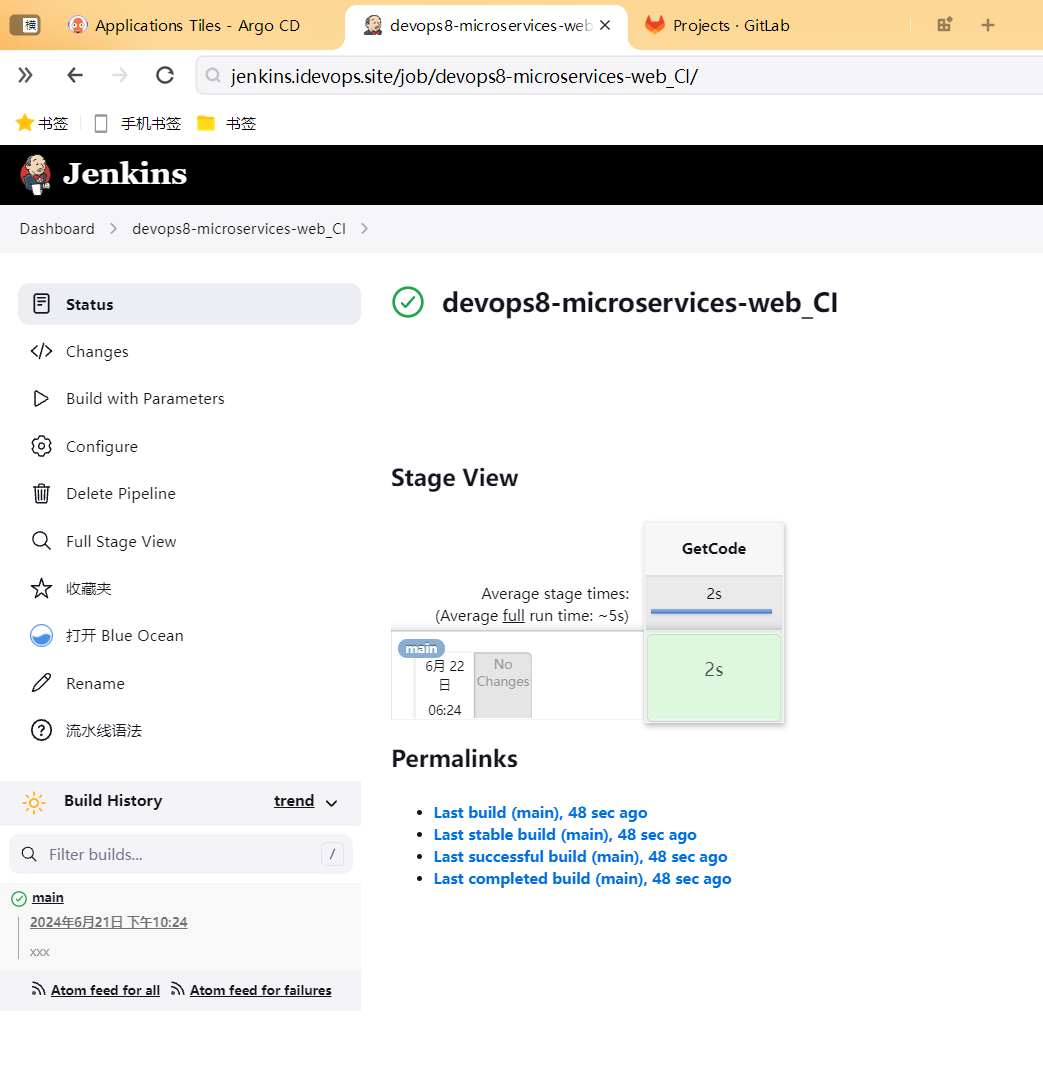Click the 收藏夹 star icon
This screenshot has width=1043, height=1065.
(x=41, y=588)
